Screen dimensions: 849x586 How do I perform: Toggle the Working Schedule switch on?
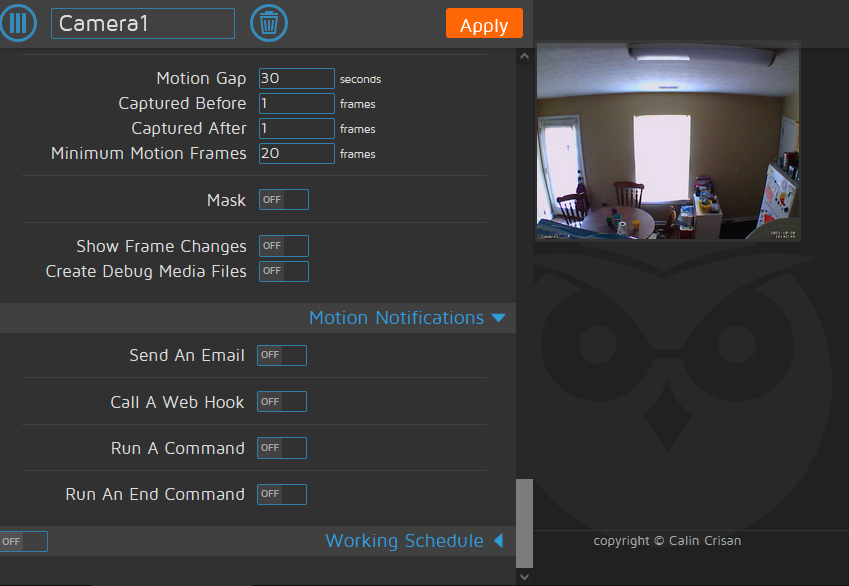point(23,540)
